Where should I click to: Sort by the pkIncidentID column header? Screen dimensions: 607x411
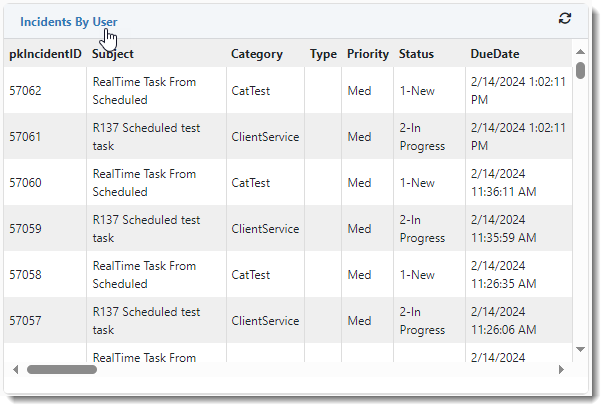pos(45,54)
